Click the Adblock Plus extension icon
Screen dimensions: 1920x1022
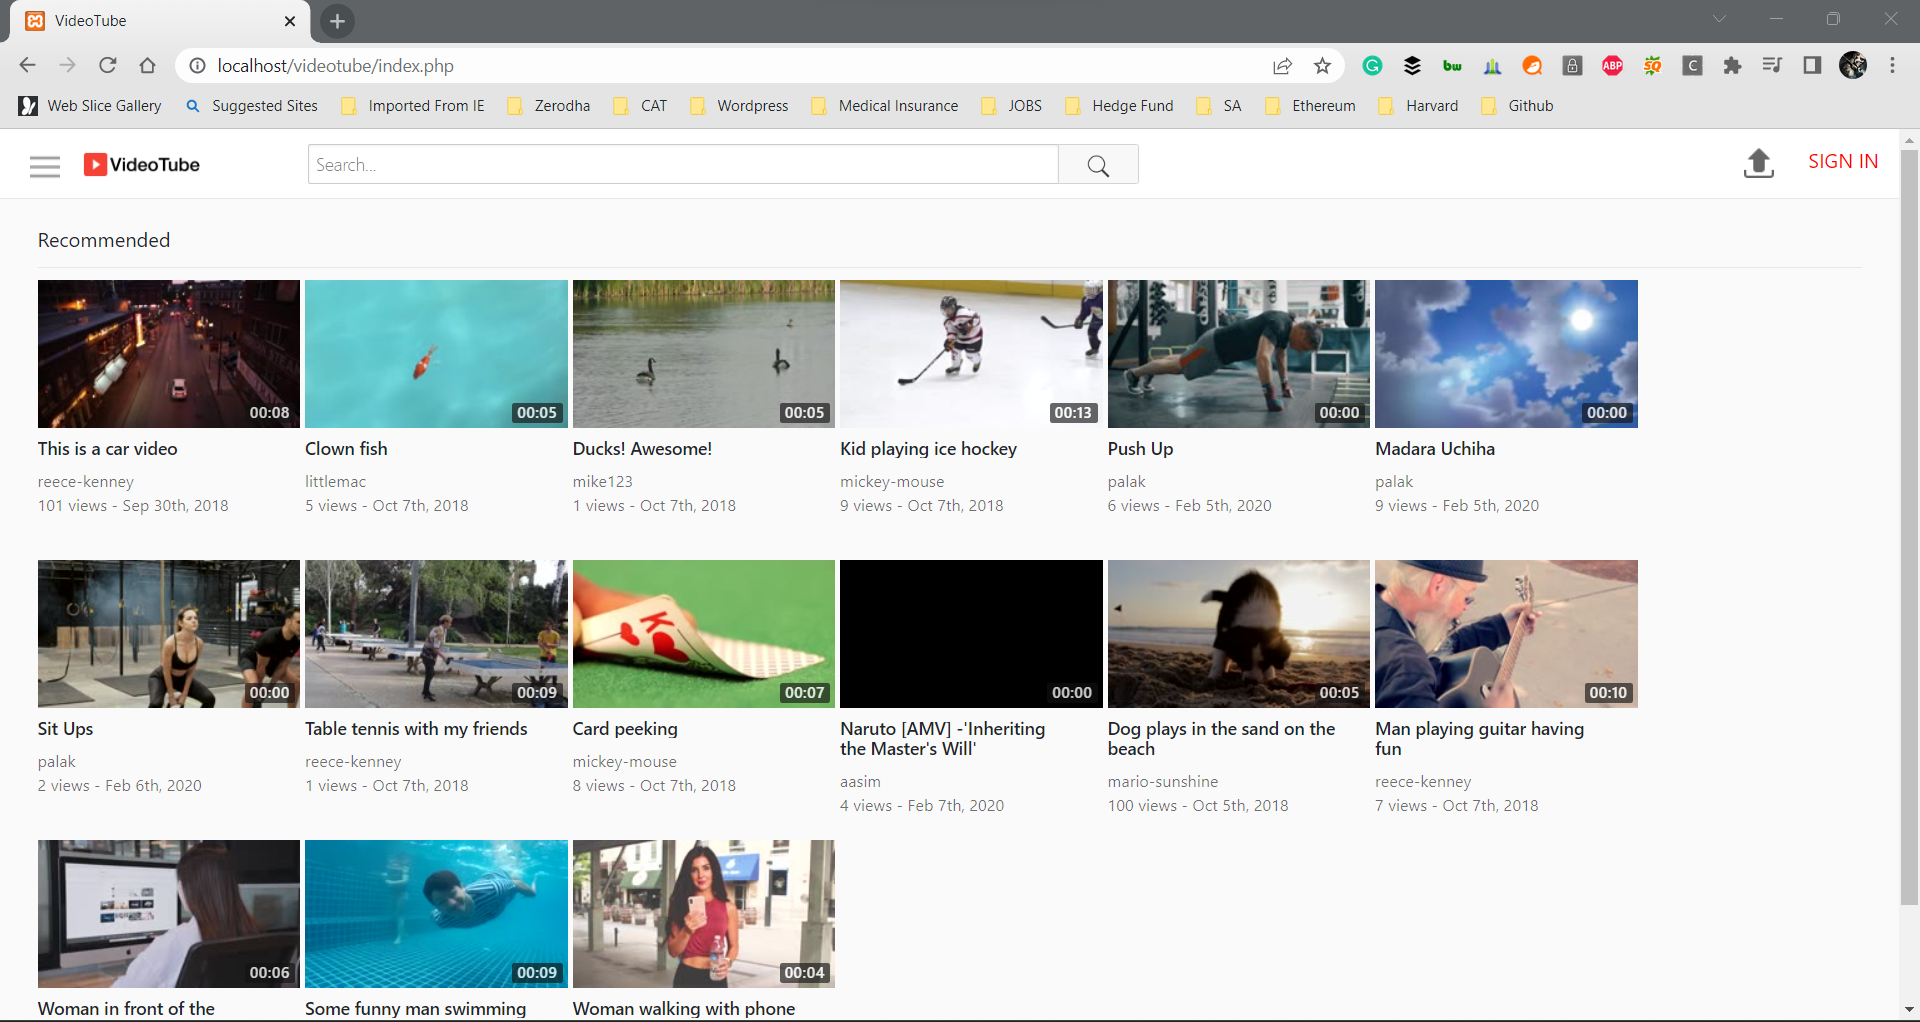click(x=1612, y=65)
